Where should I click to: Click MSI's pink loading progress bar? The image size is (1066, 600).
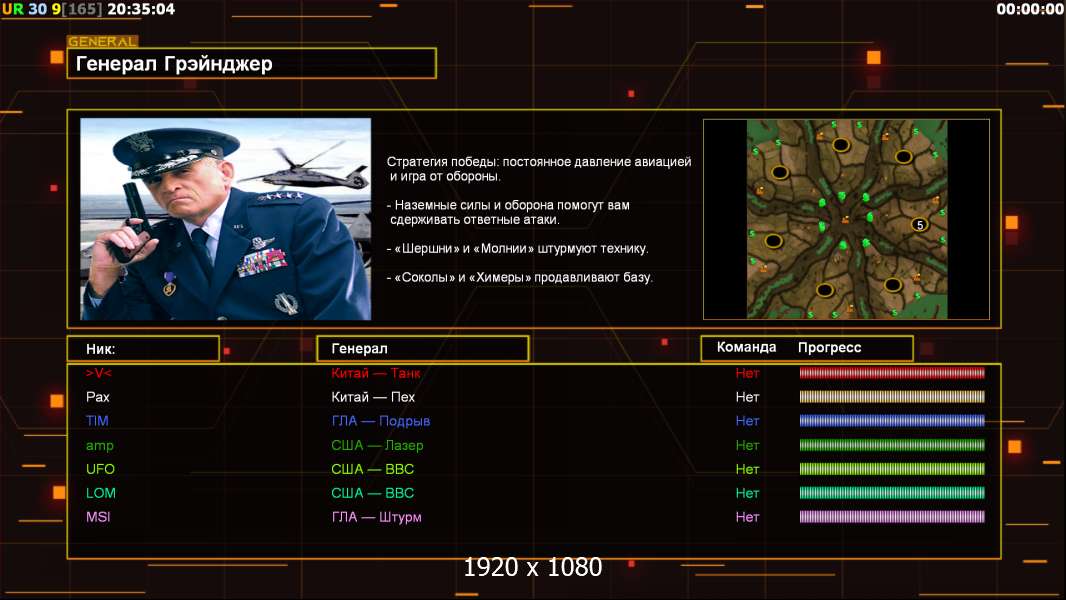pyautogui.click(x=892, y=517)
